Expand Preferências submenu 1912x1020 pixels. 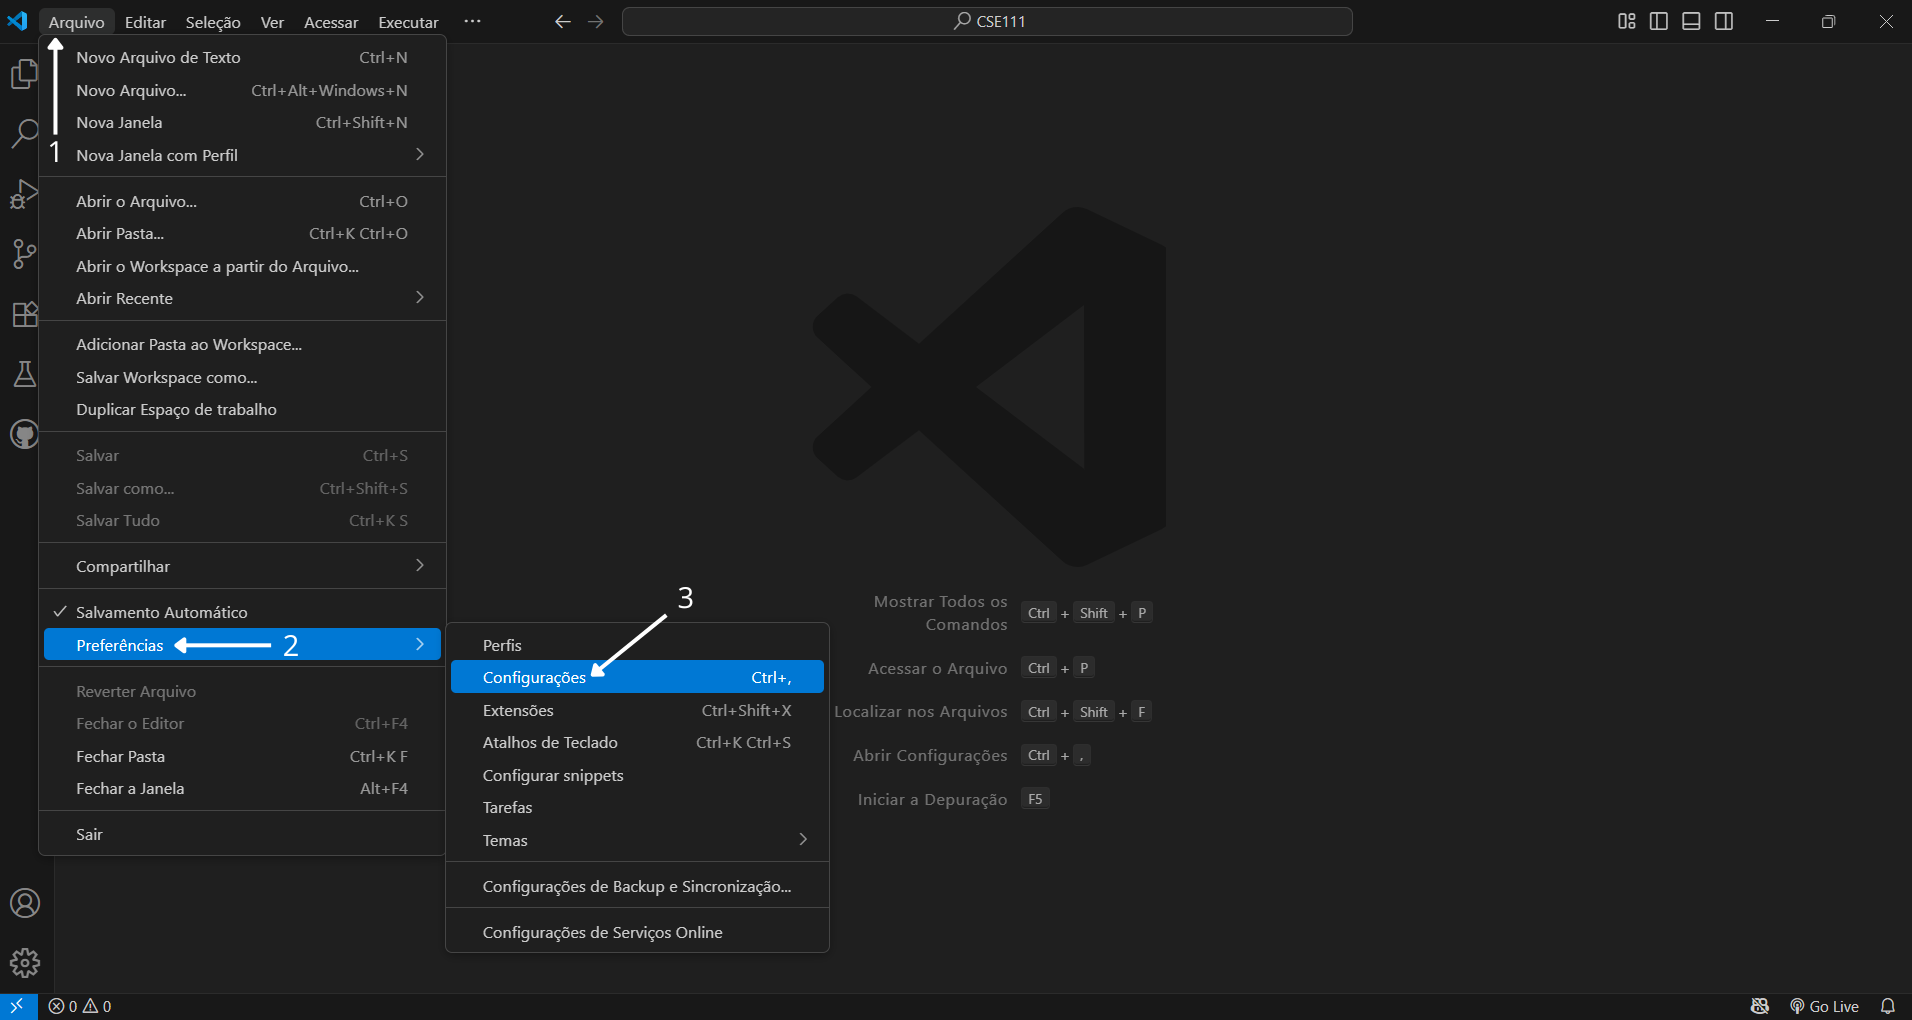(x=242, y=645)
